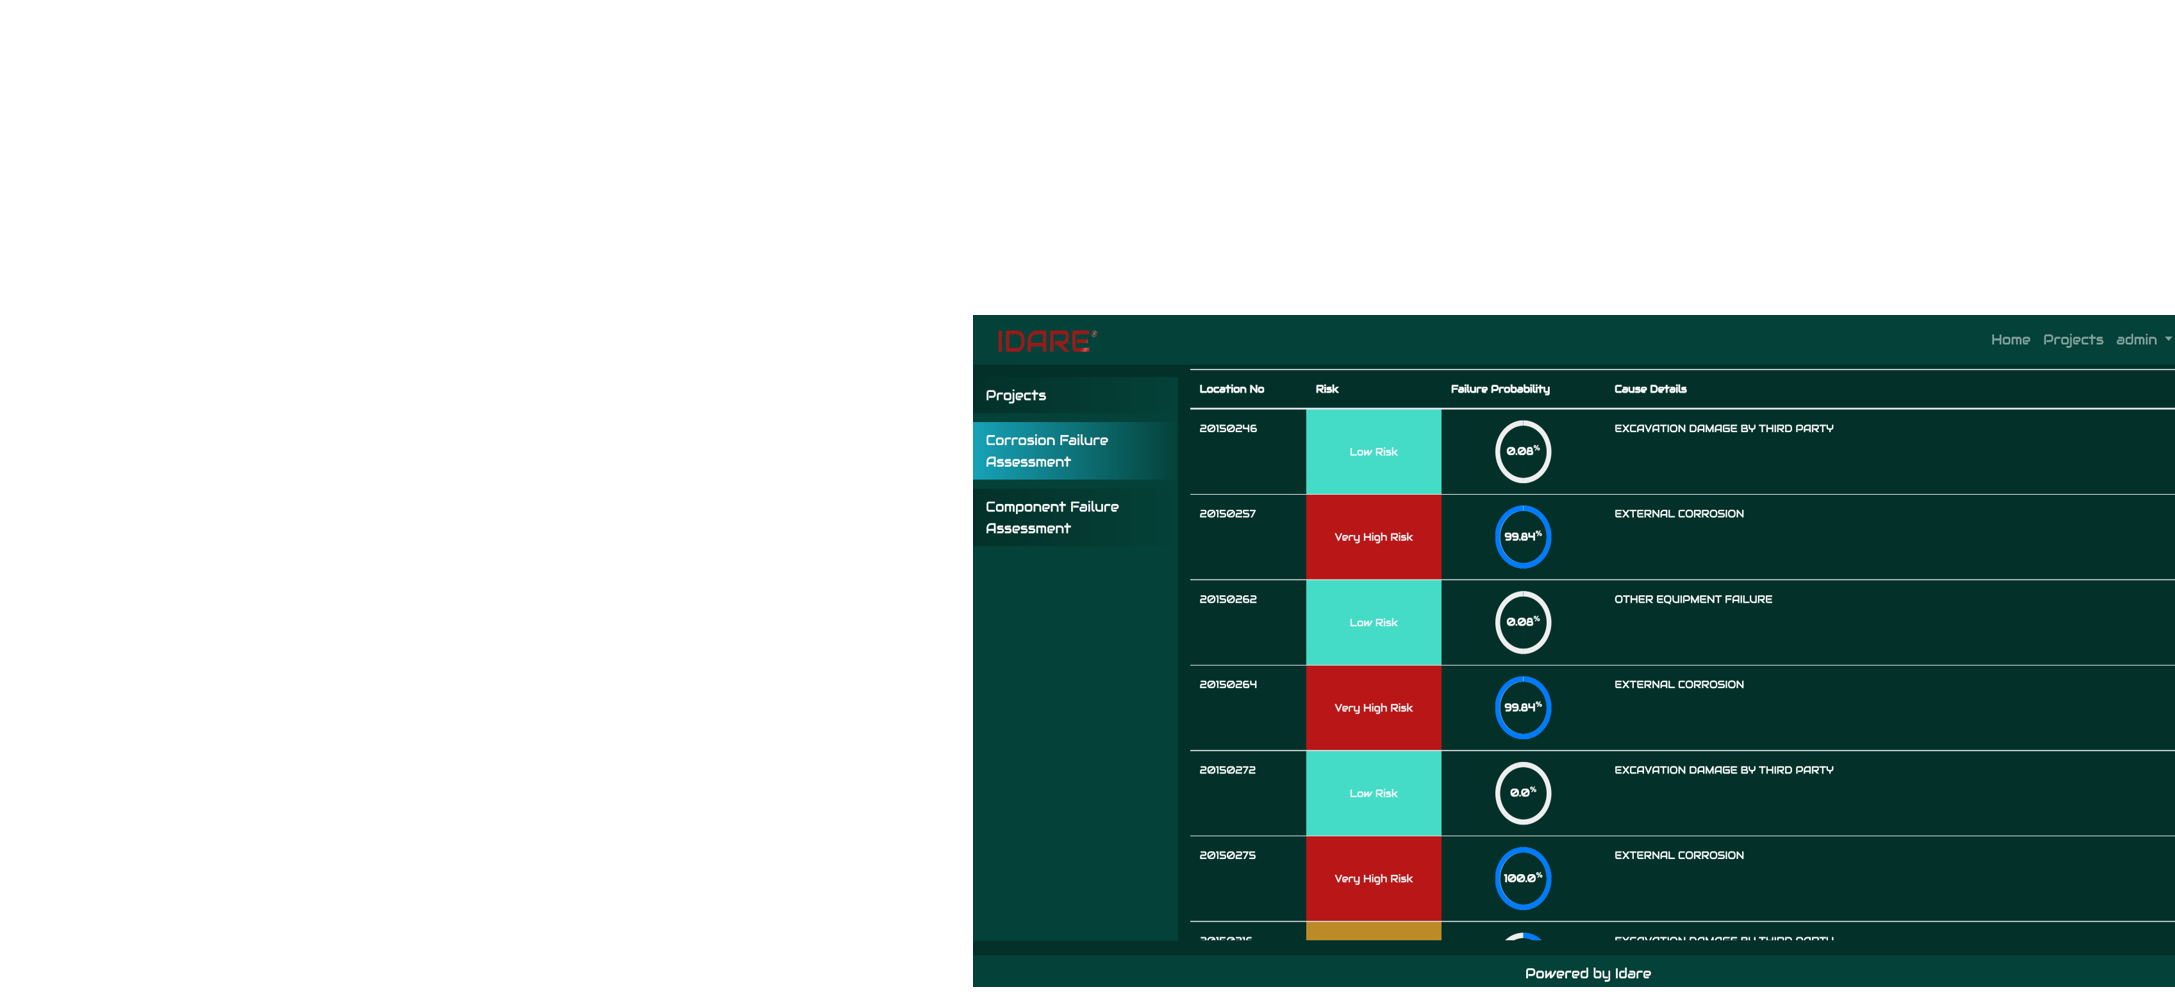Select location number 20150262

[1228, 600]
